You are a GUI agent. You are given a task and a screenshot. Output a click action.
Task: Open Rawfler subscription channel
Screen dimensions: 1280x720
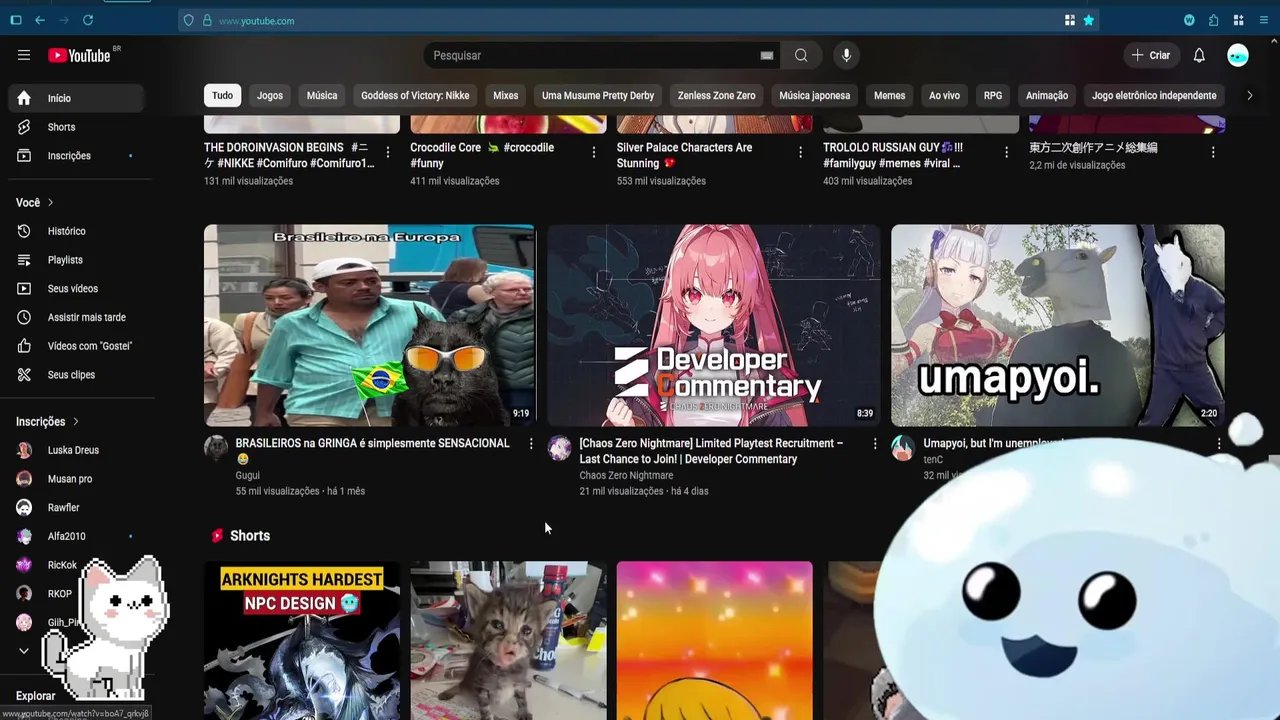(x=76, y=508)
